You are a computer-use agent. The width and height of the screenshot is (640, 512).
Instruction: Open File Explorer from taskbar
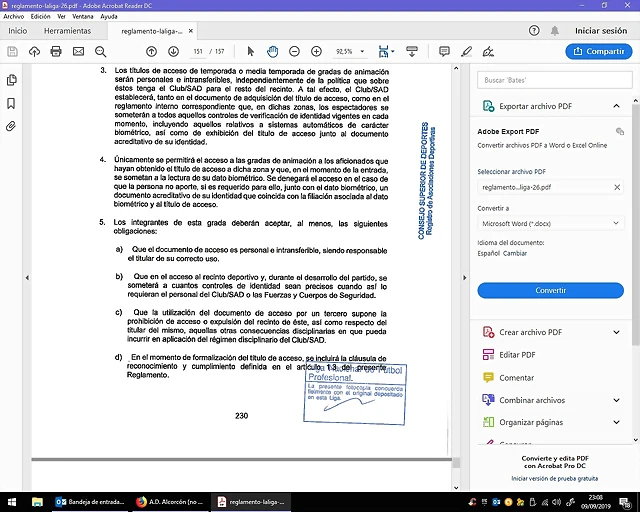(x=37, y=502)
